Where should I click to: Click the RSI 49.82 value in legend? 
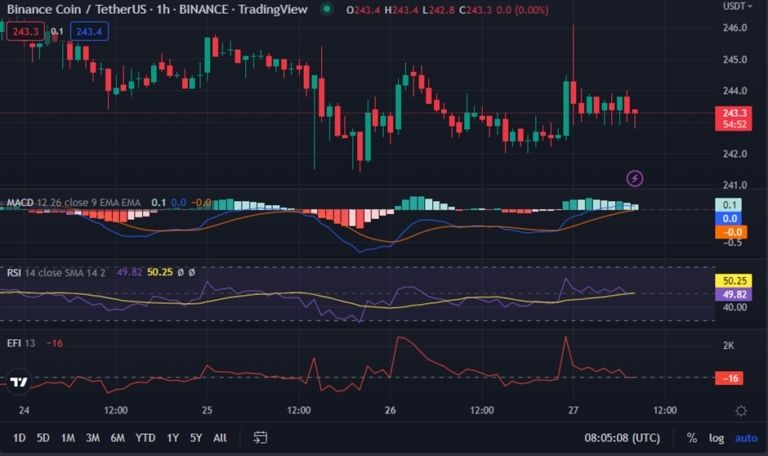129,272
